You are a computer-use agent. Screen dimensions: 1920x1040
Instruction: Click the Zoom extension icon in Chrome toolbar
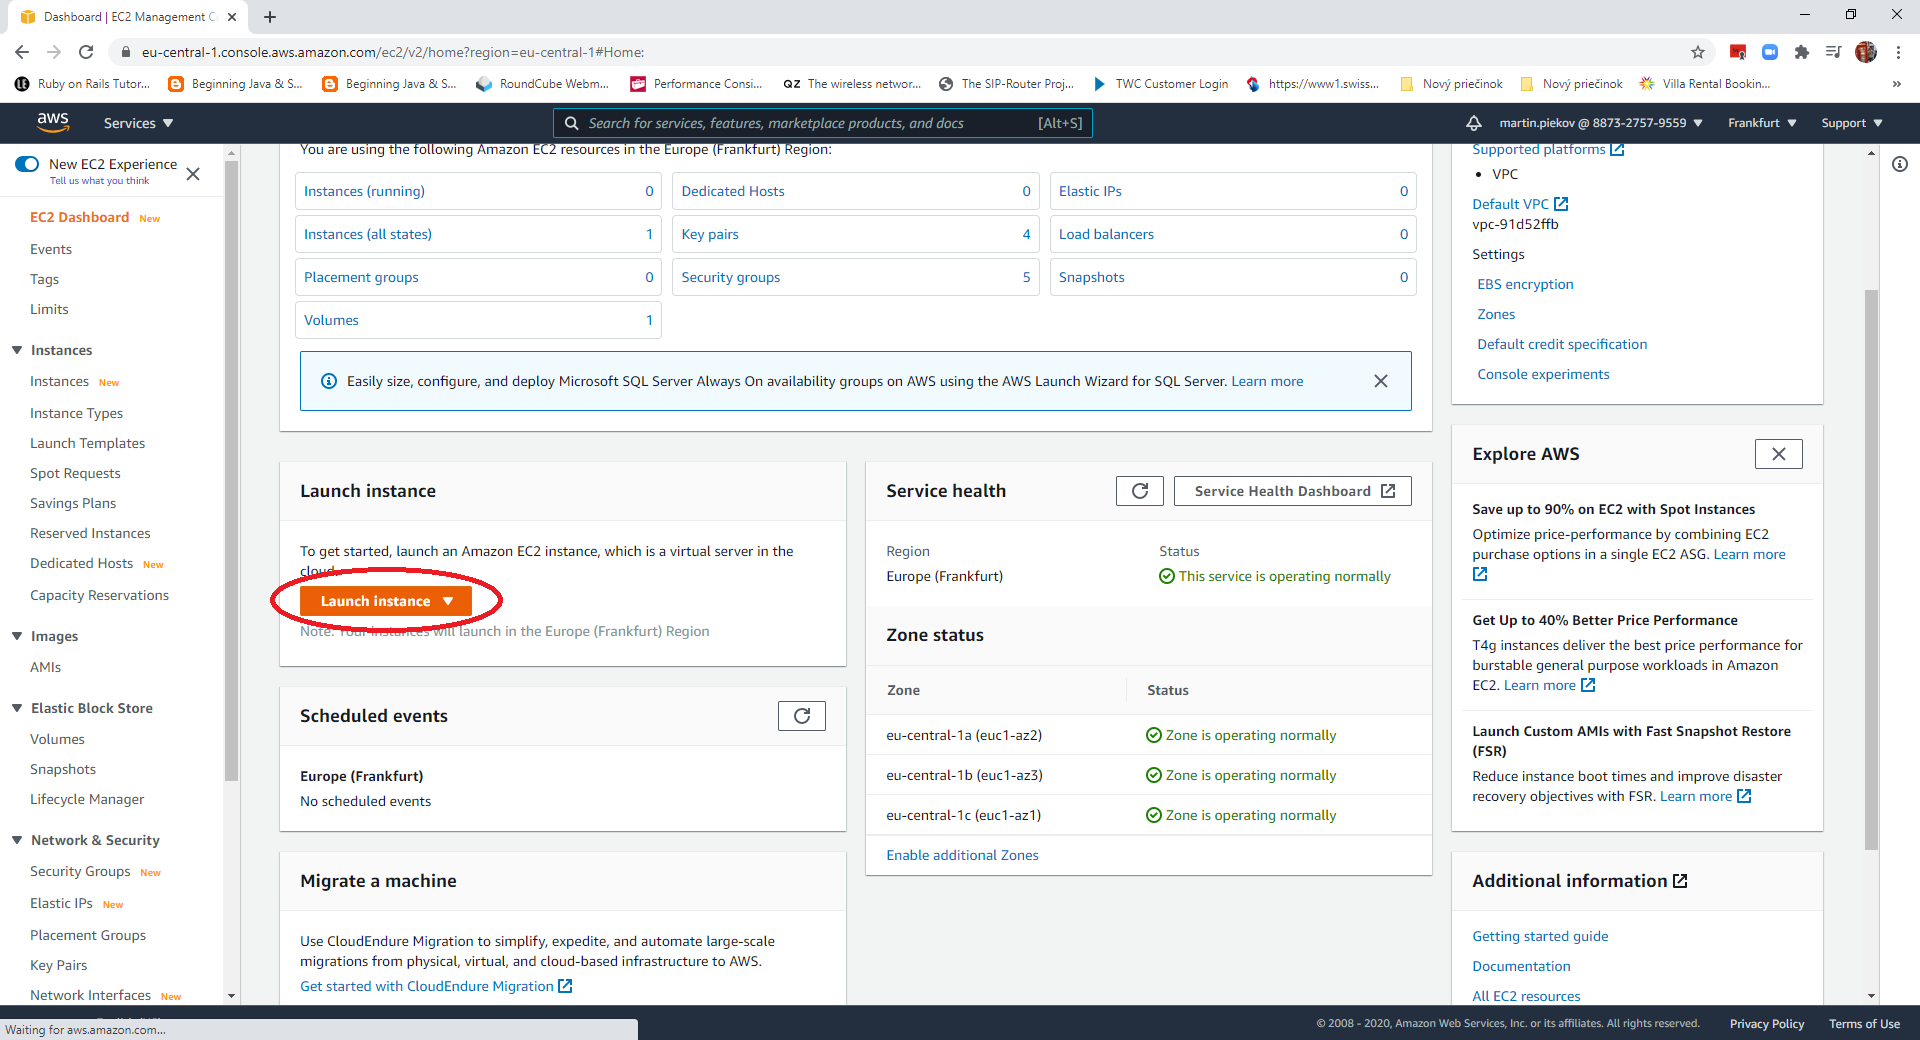[x=1769, y=52]
